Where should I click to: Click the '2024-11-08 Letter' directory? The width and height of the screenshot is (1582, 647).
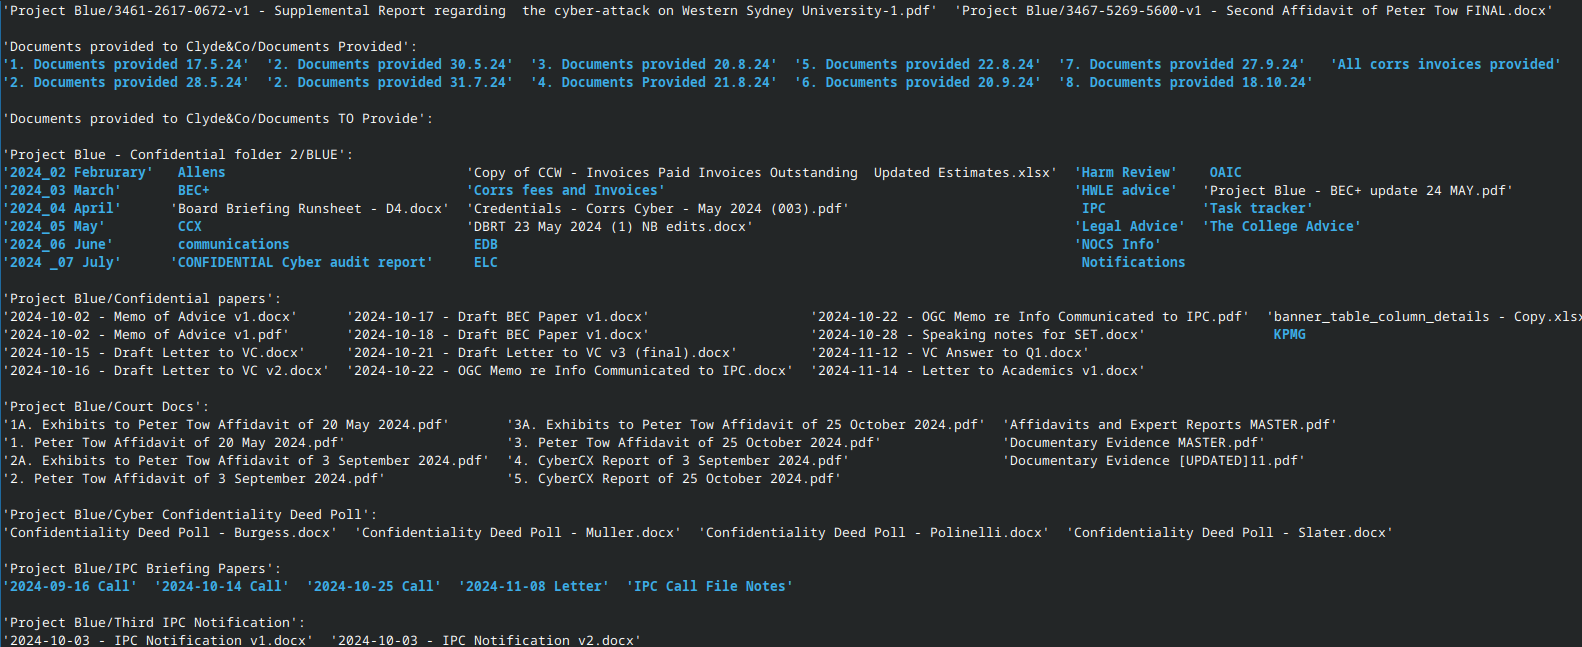534,586
